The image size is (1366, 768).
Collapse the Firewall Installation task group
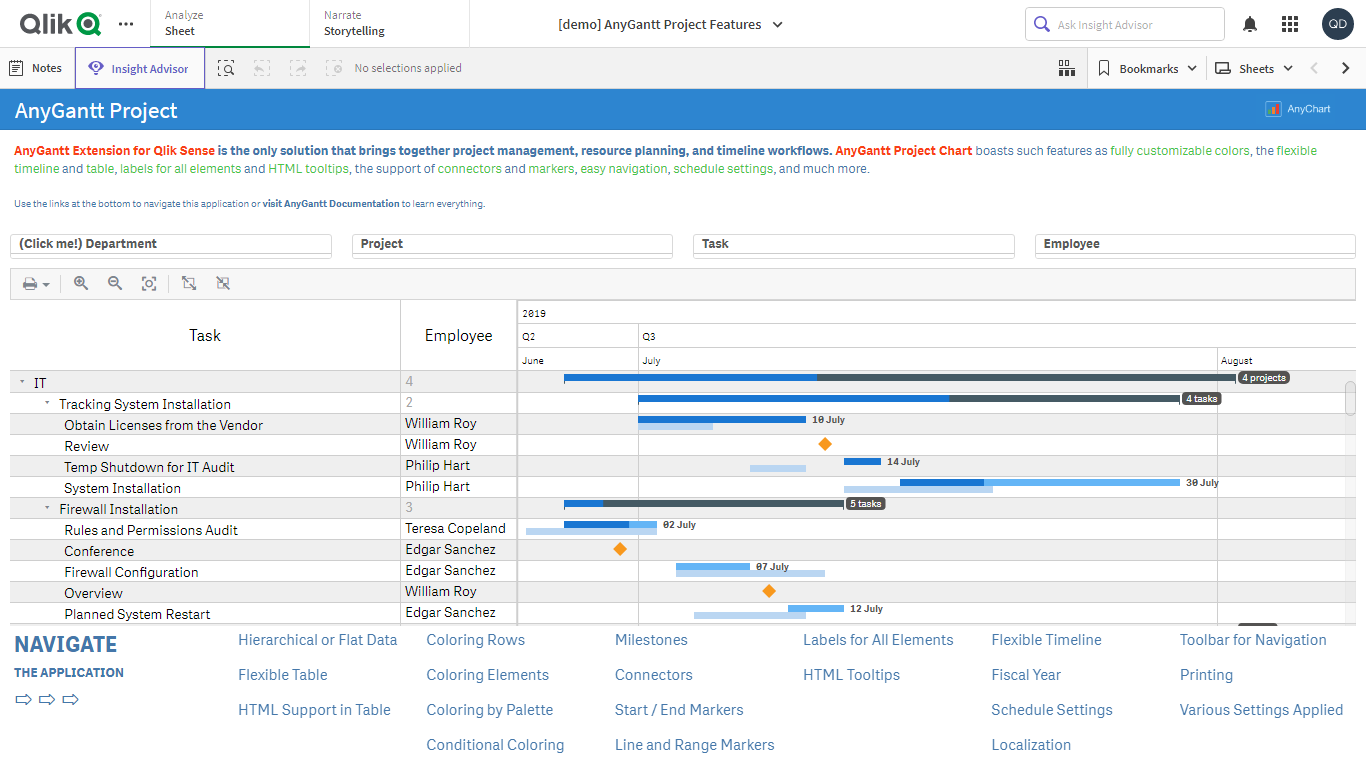45,508
